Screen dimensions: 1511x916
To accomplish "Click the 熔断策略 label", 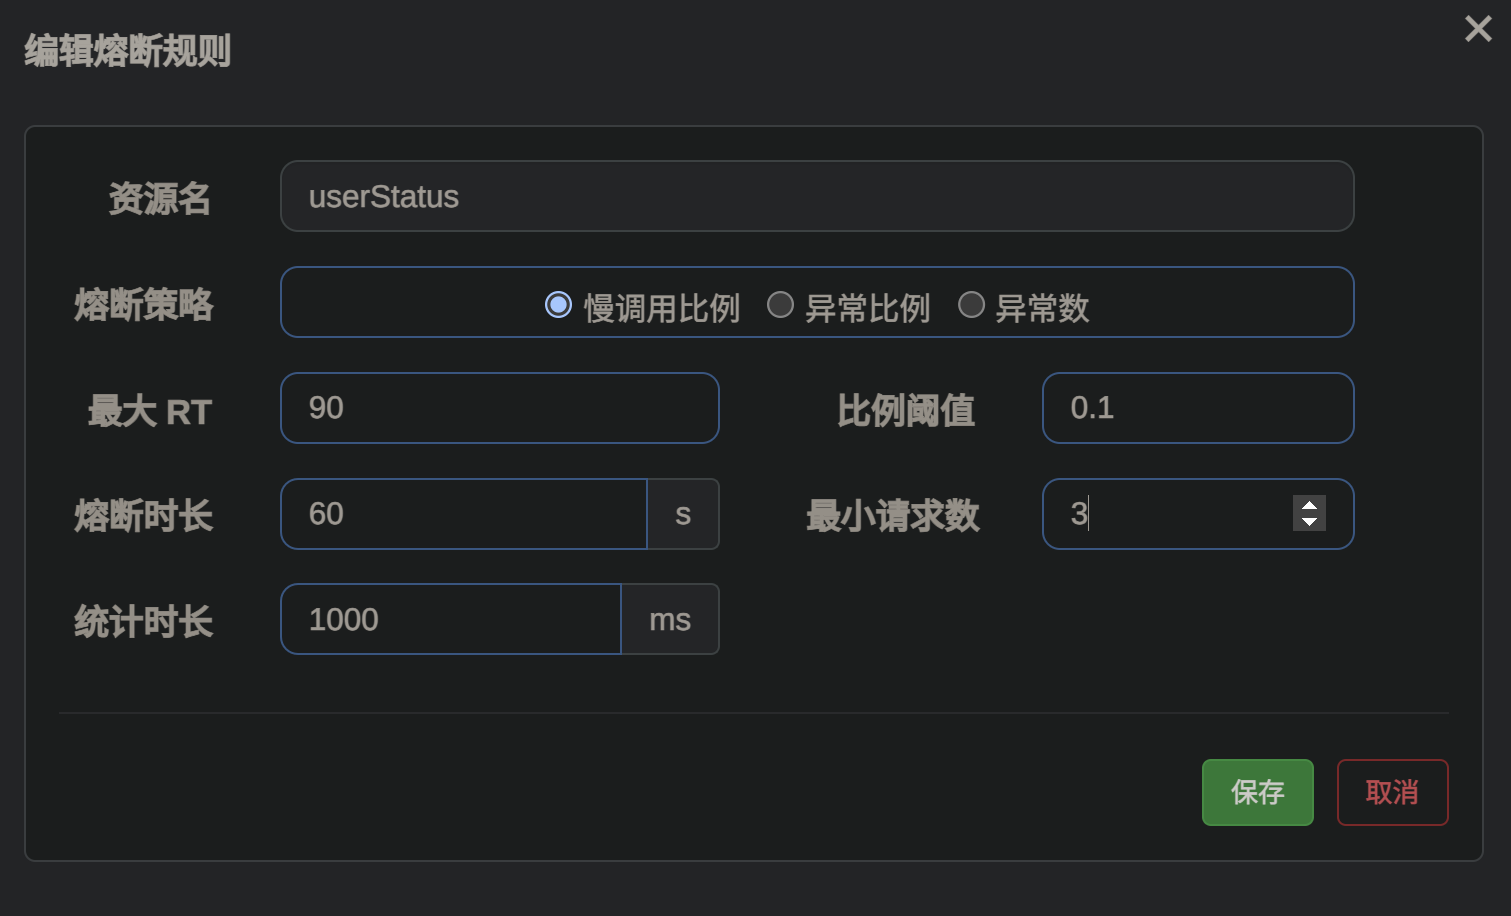I will point(144,305).
